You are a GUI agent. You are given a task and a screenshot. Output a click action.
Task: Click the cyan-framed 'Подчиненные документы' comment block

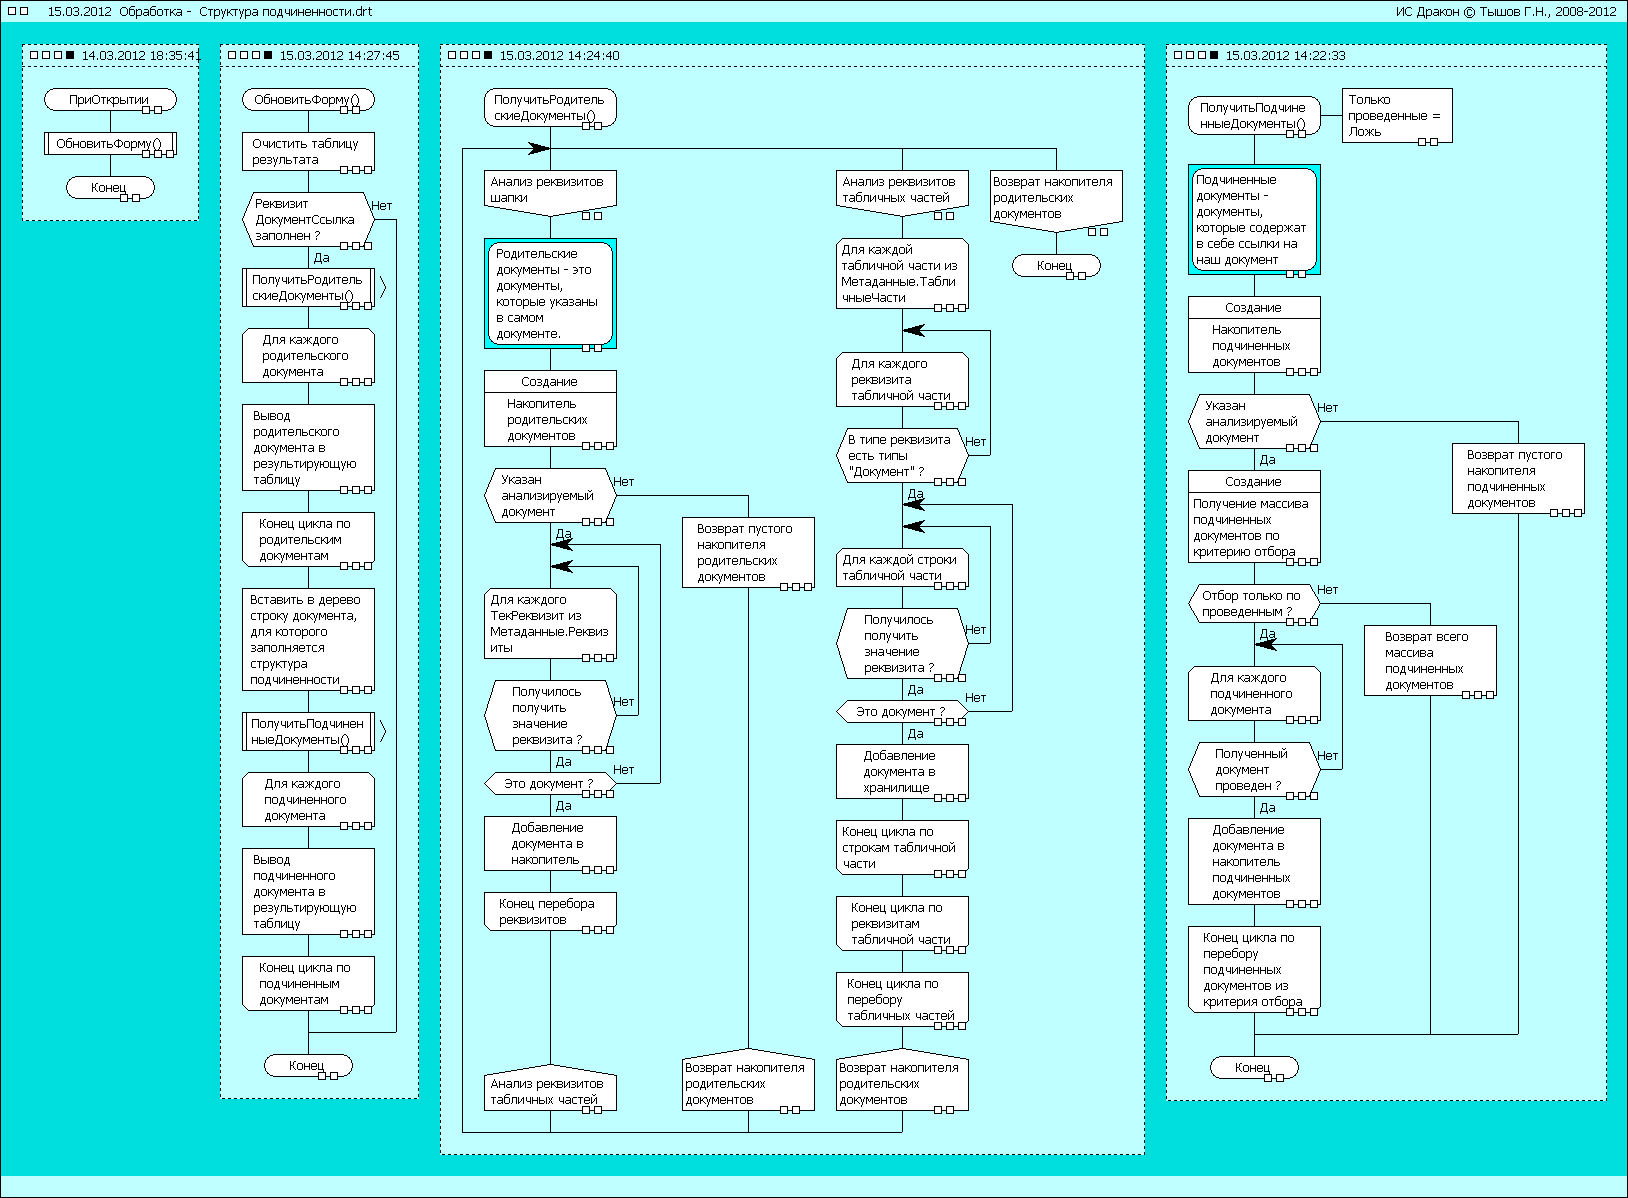click(1254, 219)
